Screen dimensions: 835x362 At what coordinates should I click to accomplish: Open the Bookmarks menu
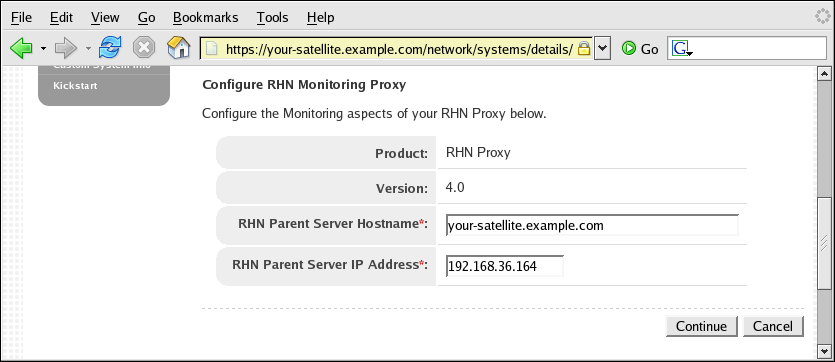pos(206,18)
